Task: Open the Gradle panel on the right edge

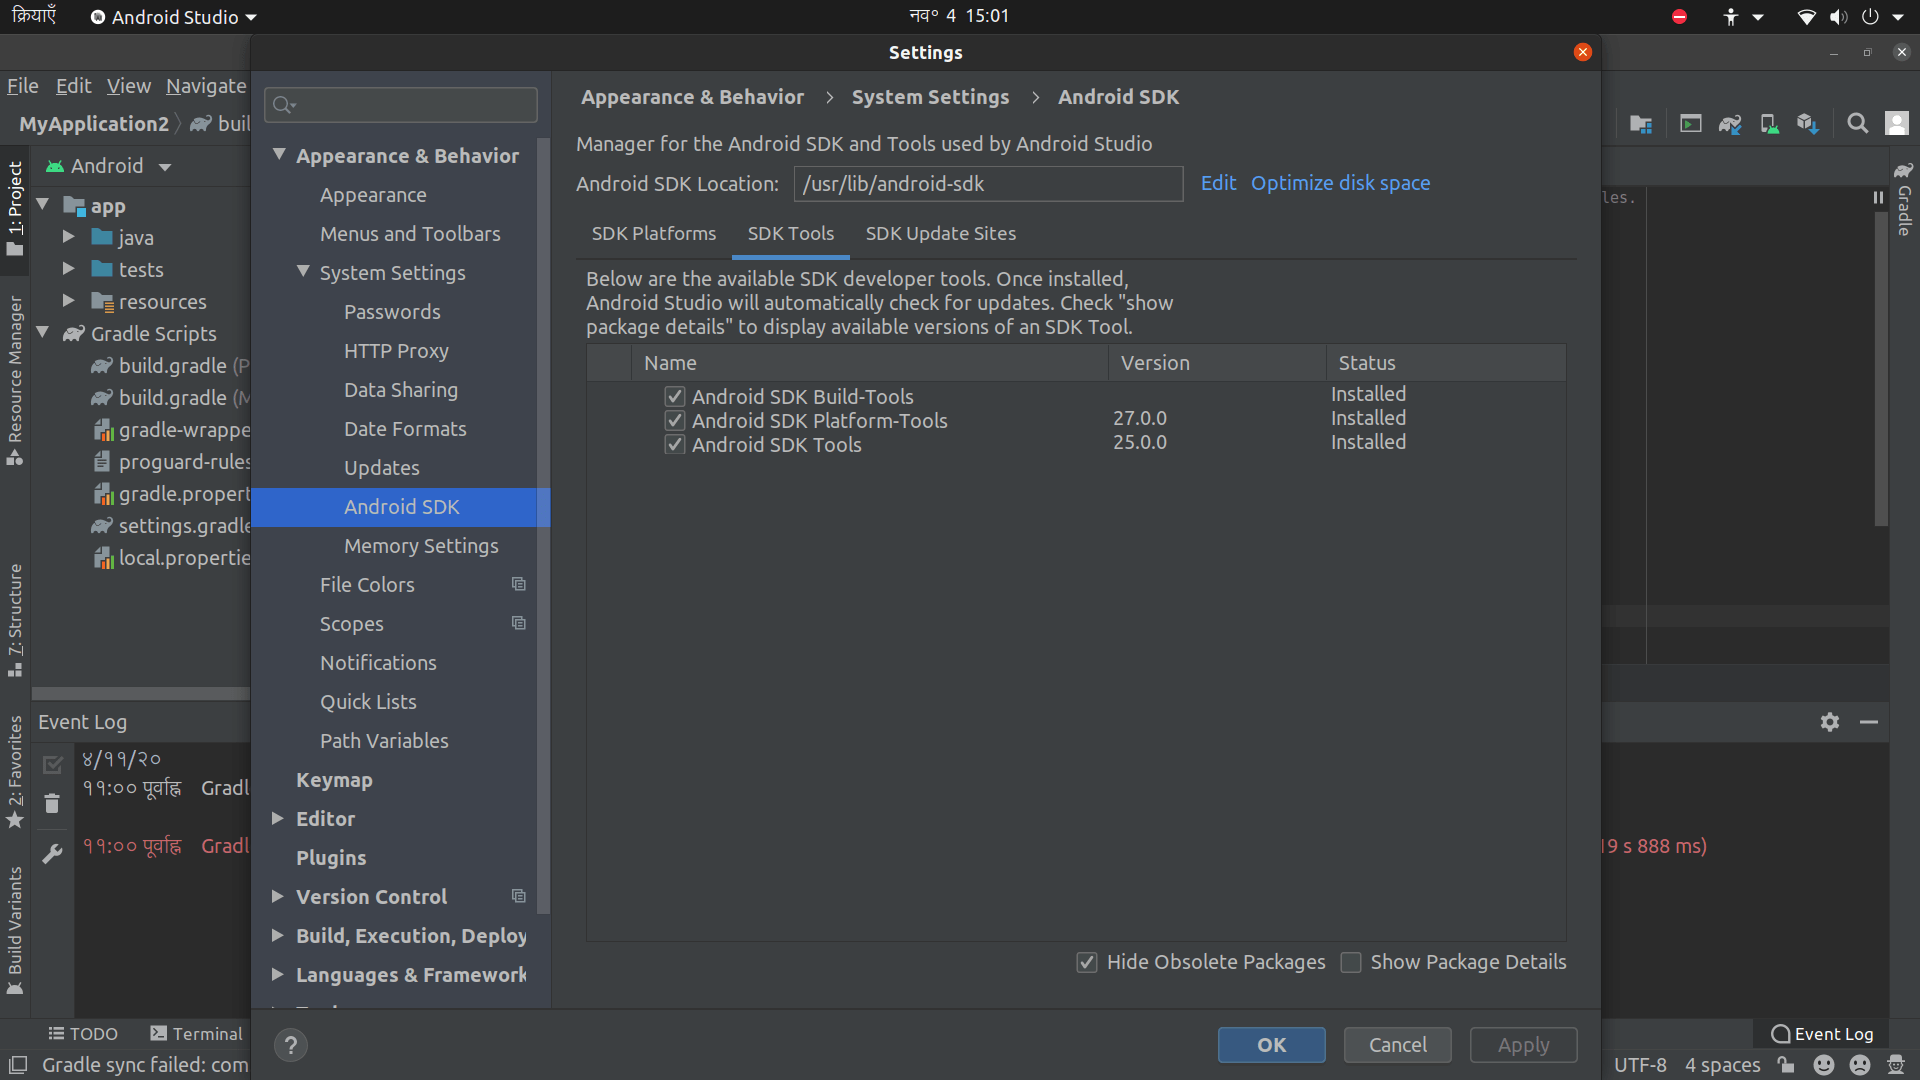Action: (1905, 207)
